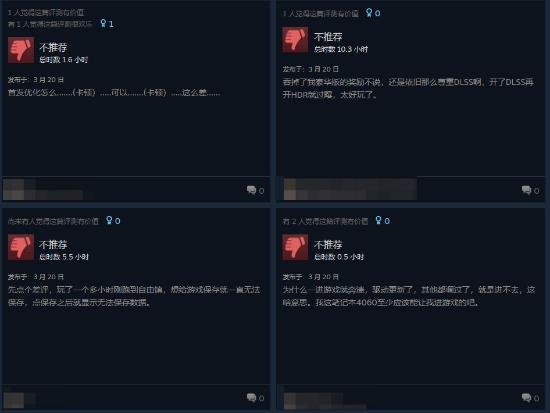
Task: Open comments on the 0.5 hour review
Action: pos(530,398)
